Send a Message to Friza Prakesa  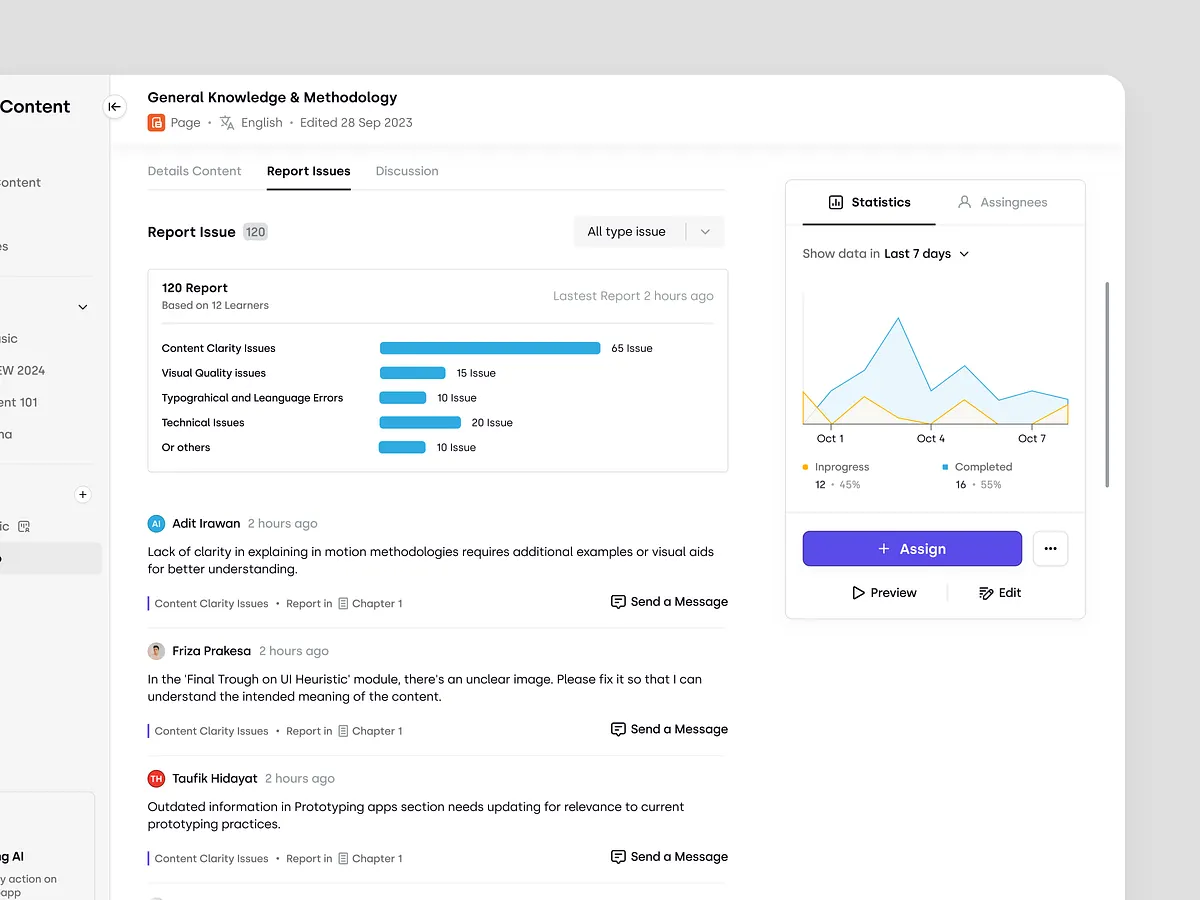click(669, 729)
